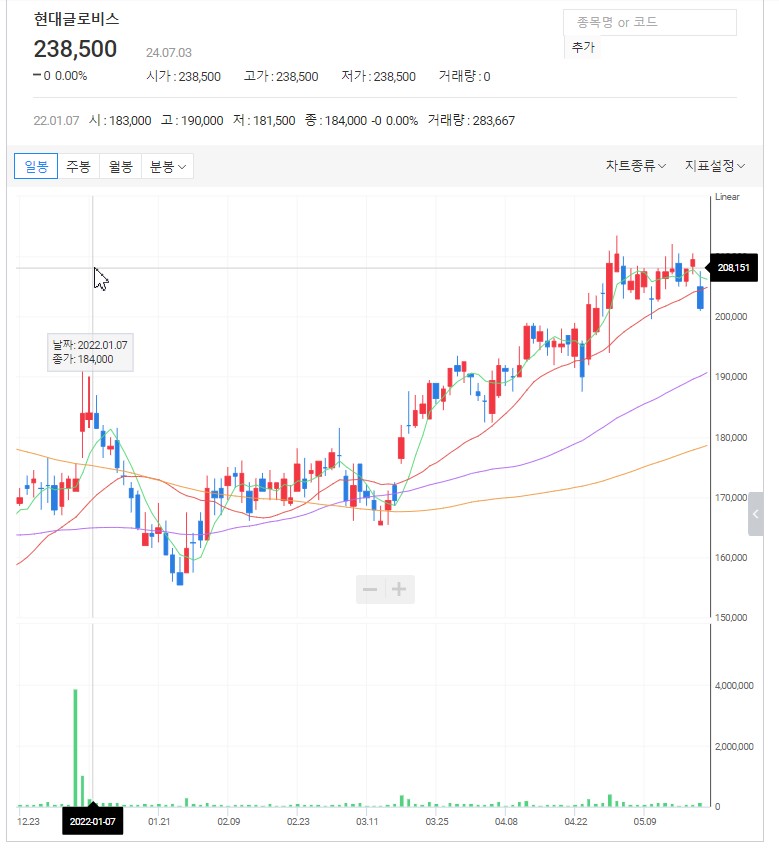The height and width of the screenshot is (848, 779).
Task: Open the 차트종류 chart type dropdown
Action: click(635, 165)
